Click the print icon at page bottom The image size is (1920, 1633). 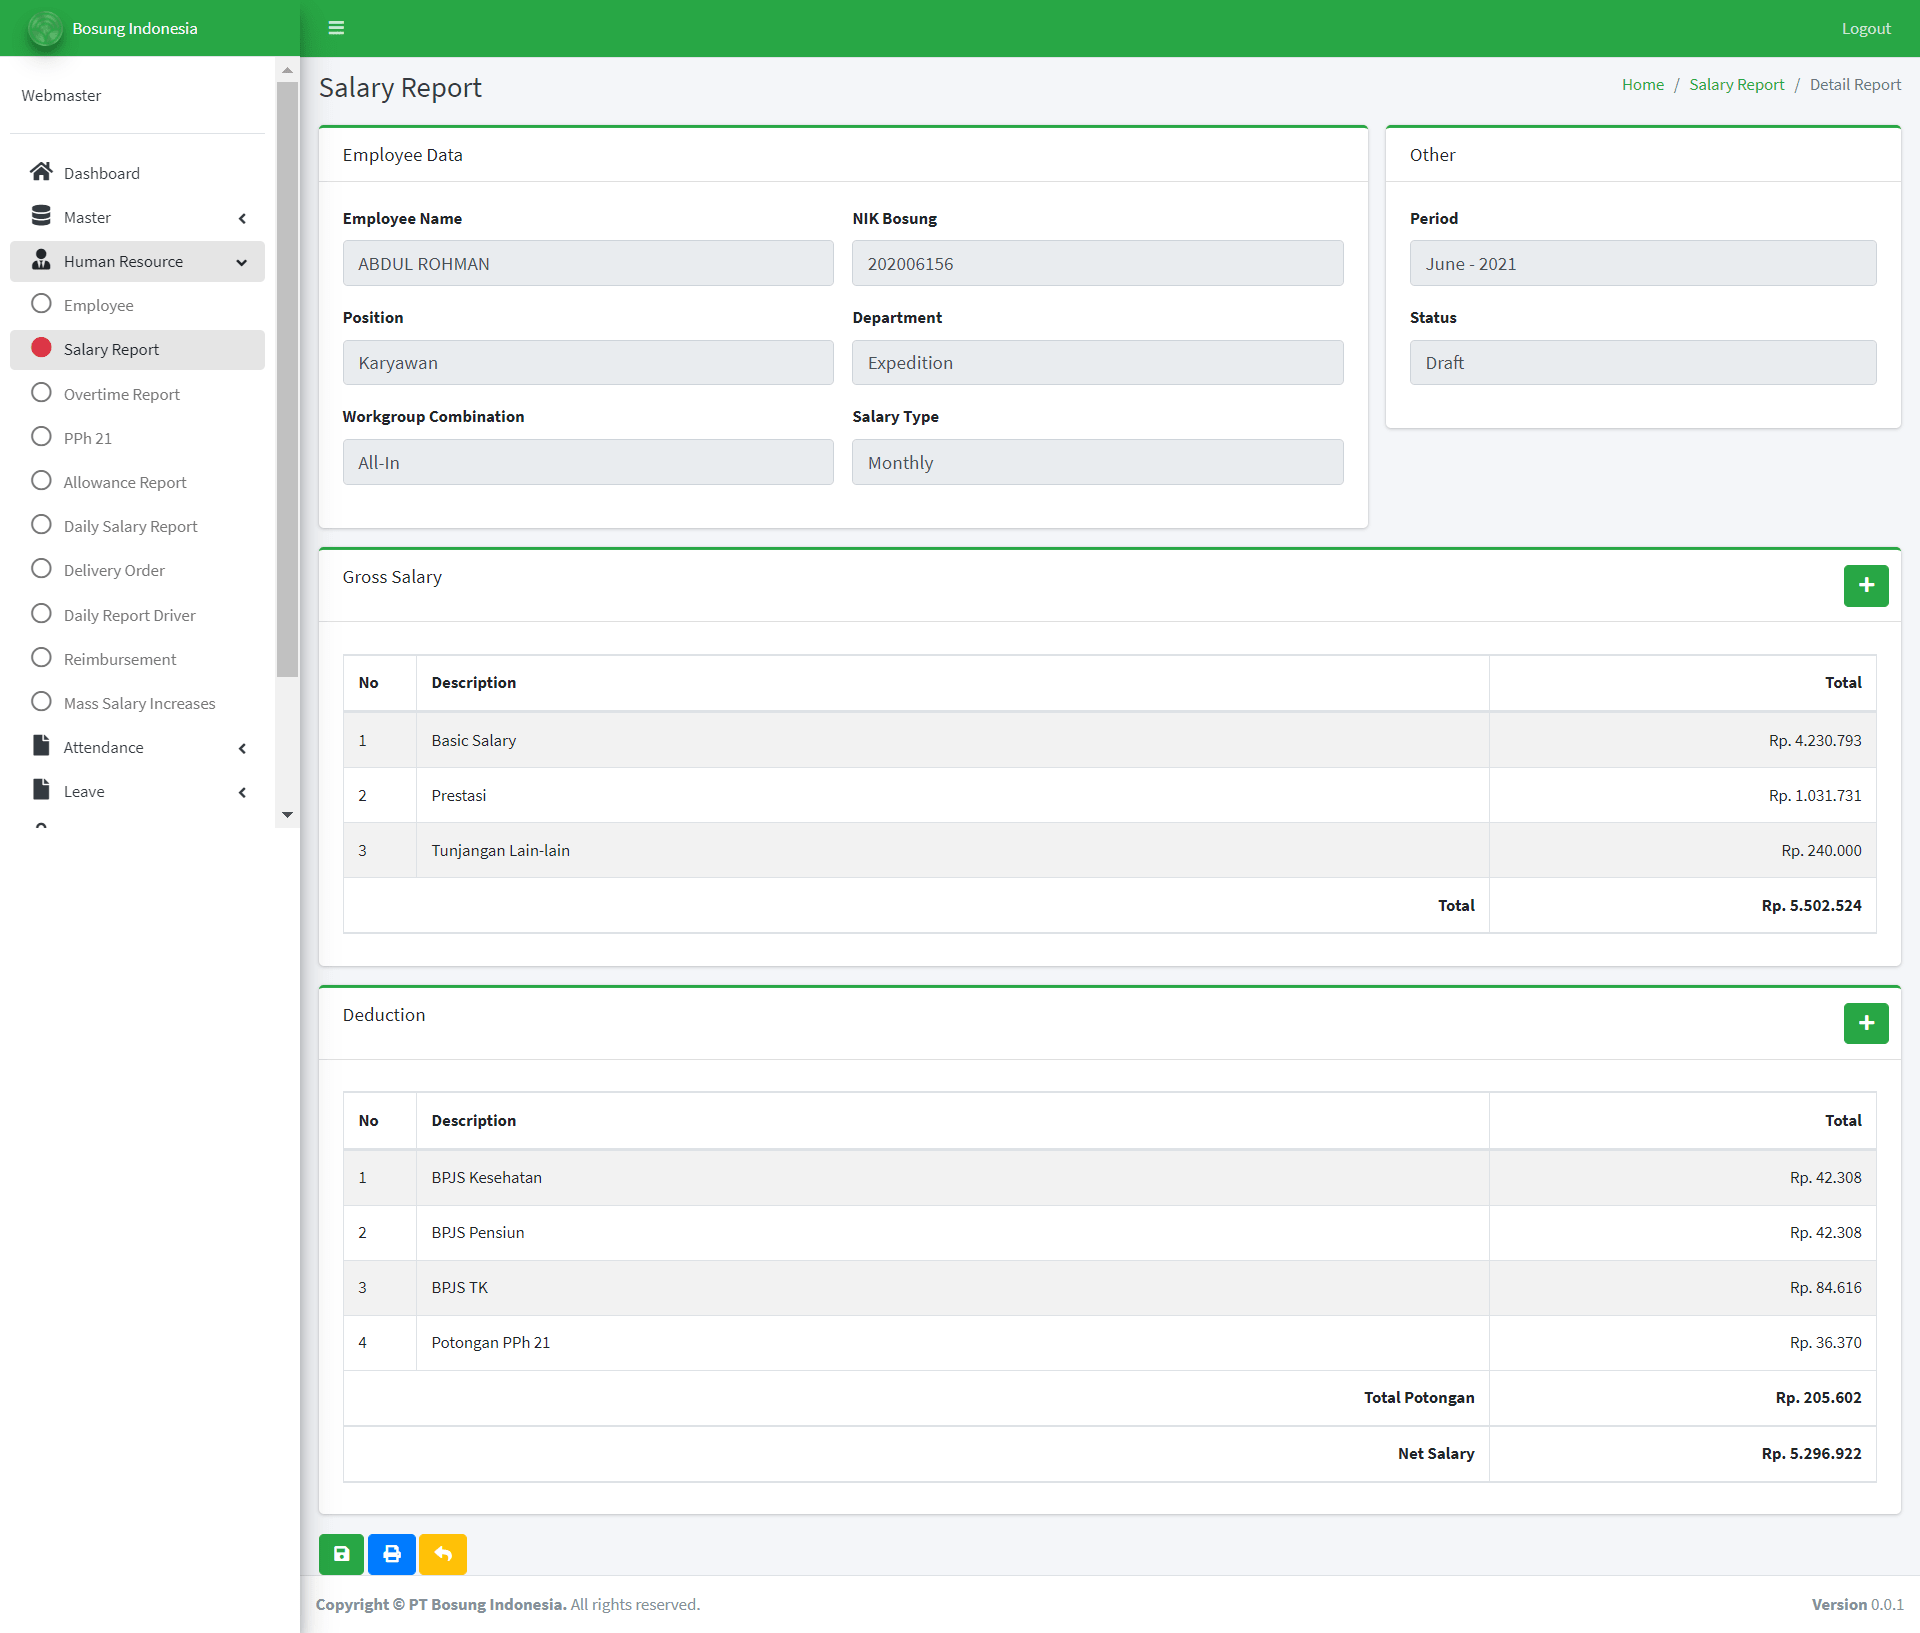(392, 1554)
